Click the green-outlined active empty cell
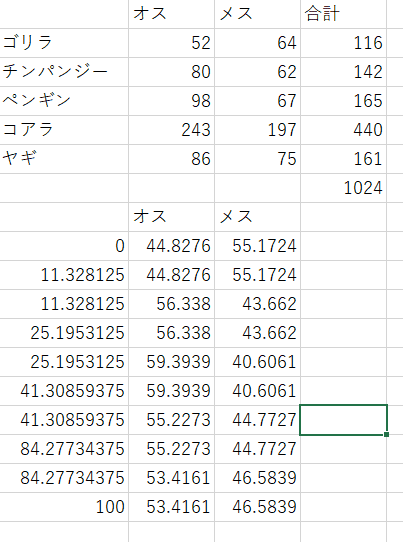Viewport: 403px width, 542px height. tap(344, 420)
